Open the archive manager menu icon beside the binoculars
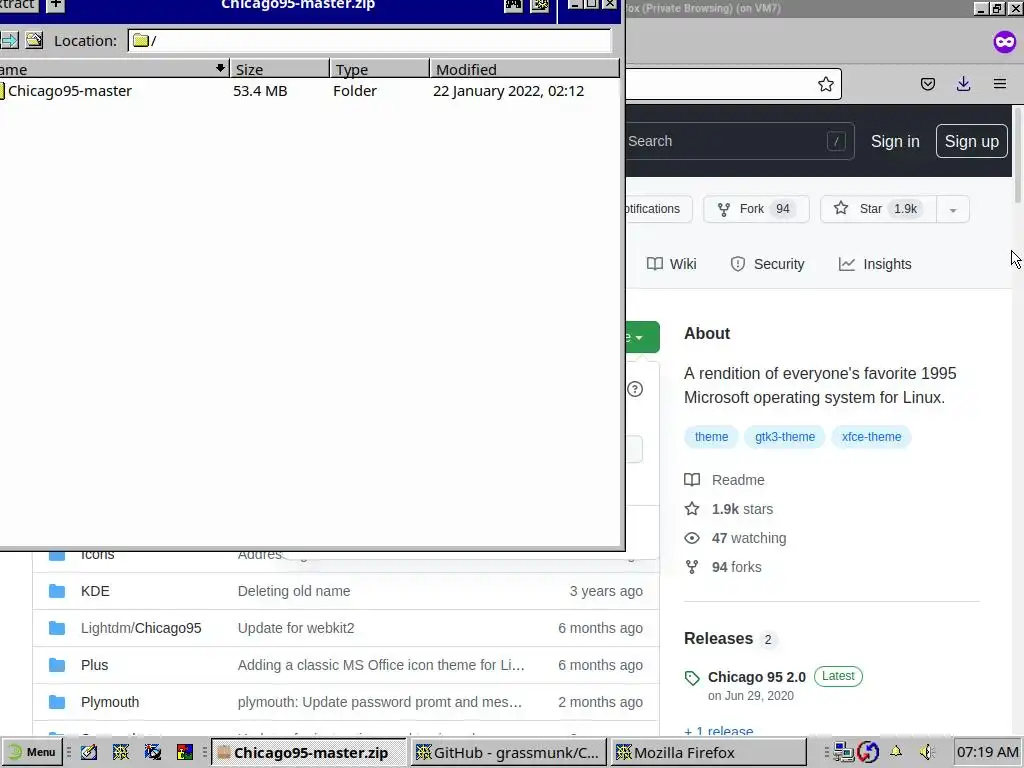1024x768 pixels. 540,5
